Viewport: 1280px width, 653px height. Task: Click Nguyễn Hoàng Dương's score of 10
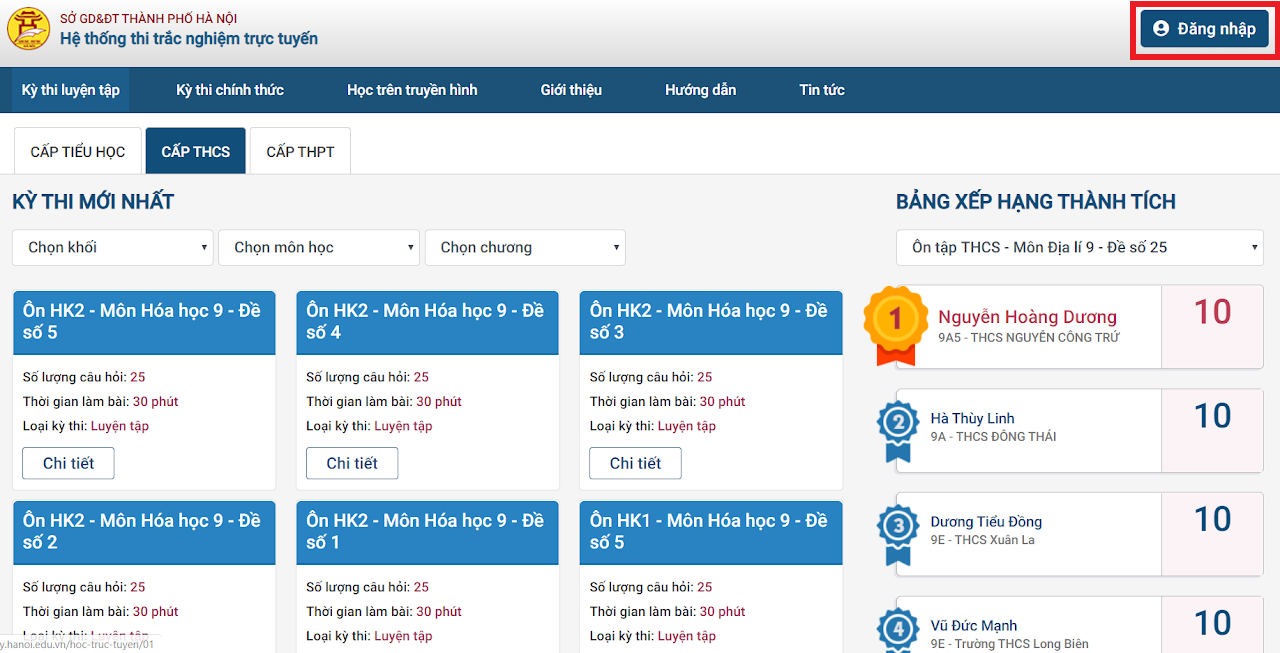1212,312
